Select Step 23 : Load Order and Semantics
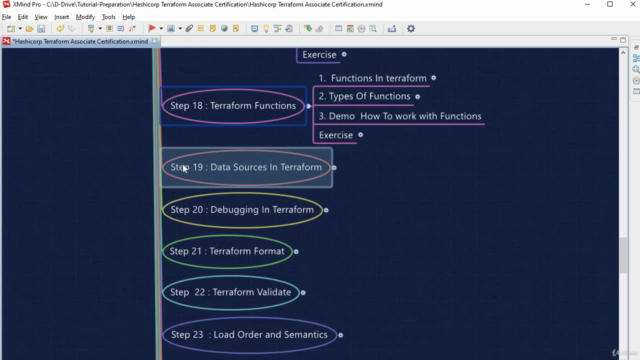Screen dimensions: 640x360 (x=249, y=335)
